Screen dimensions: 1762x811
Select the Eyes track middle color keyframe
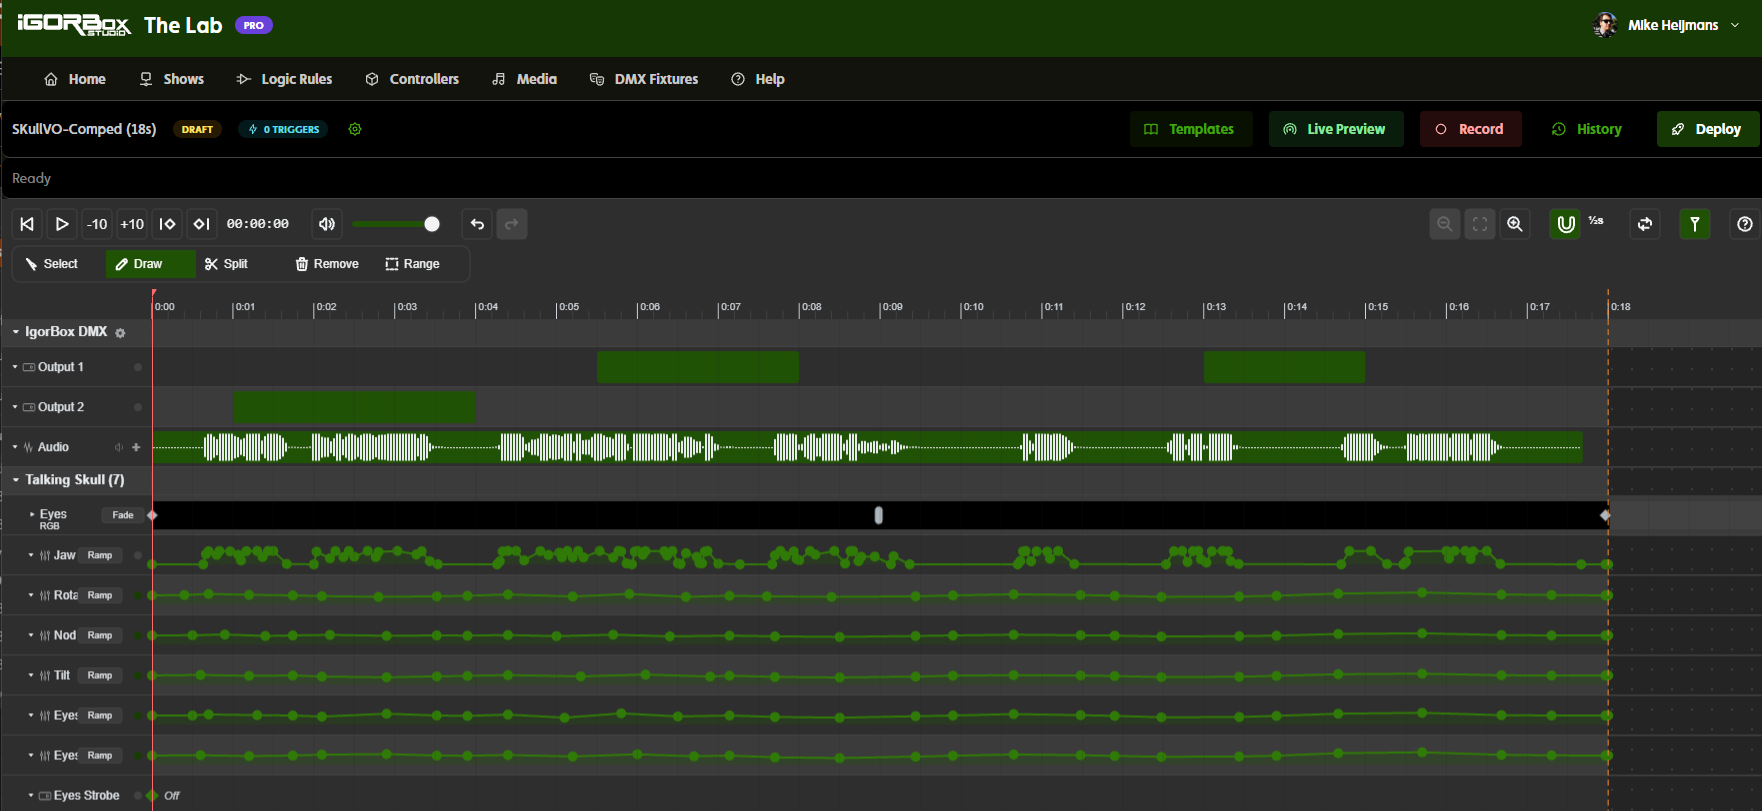click(879, 515)
